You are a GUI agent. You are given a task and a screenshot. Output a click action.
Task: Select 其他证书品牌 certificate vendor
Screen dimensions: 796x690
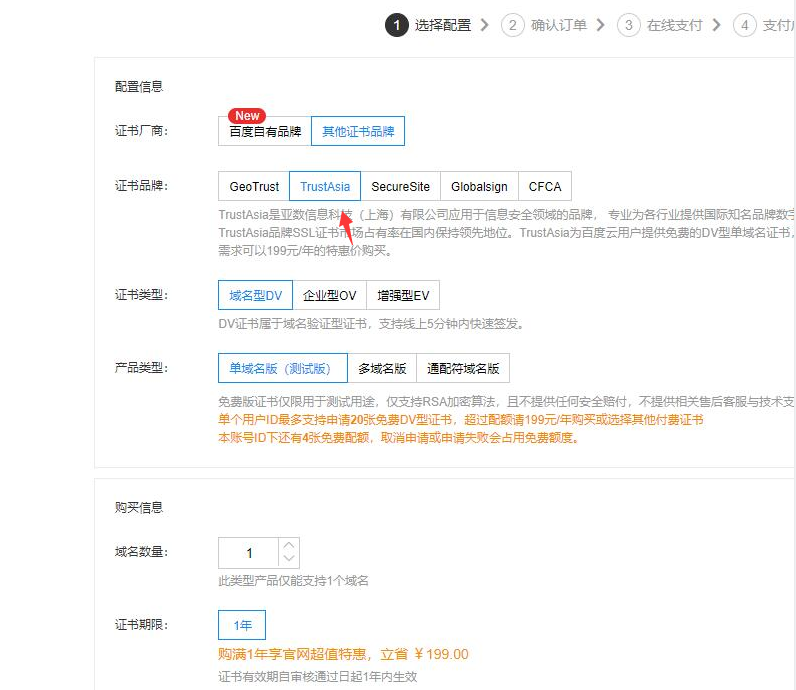pos(358,132)
